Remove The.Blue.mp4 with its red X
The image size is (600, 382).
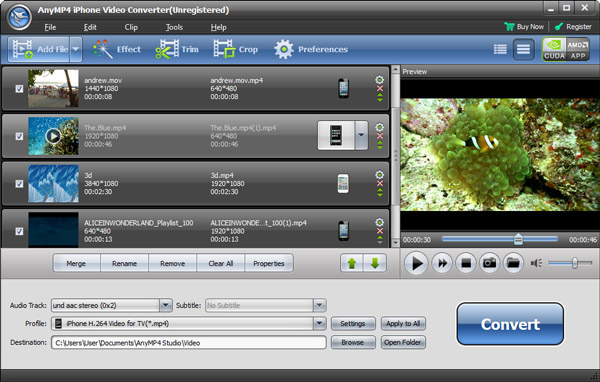point(380,136)
